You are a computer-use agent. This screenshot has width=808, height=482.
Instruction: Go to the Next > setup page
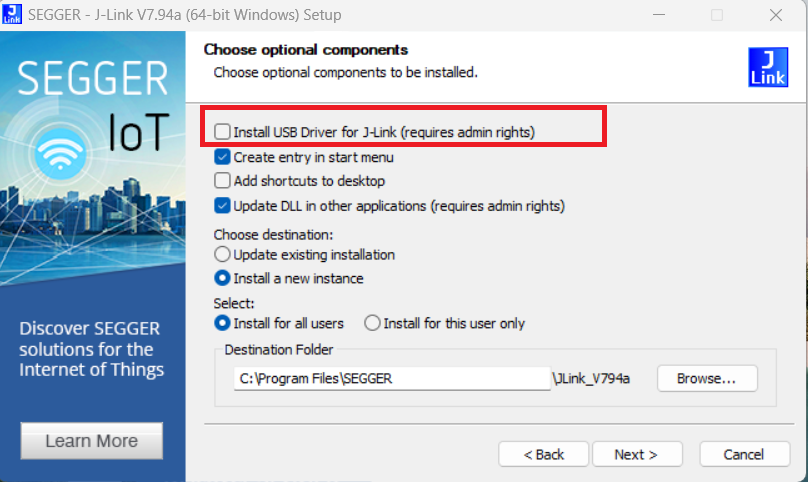637,454
